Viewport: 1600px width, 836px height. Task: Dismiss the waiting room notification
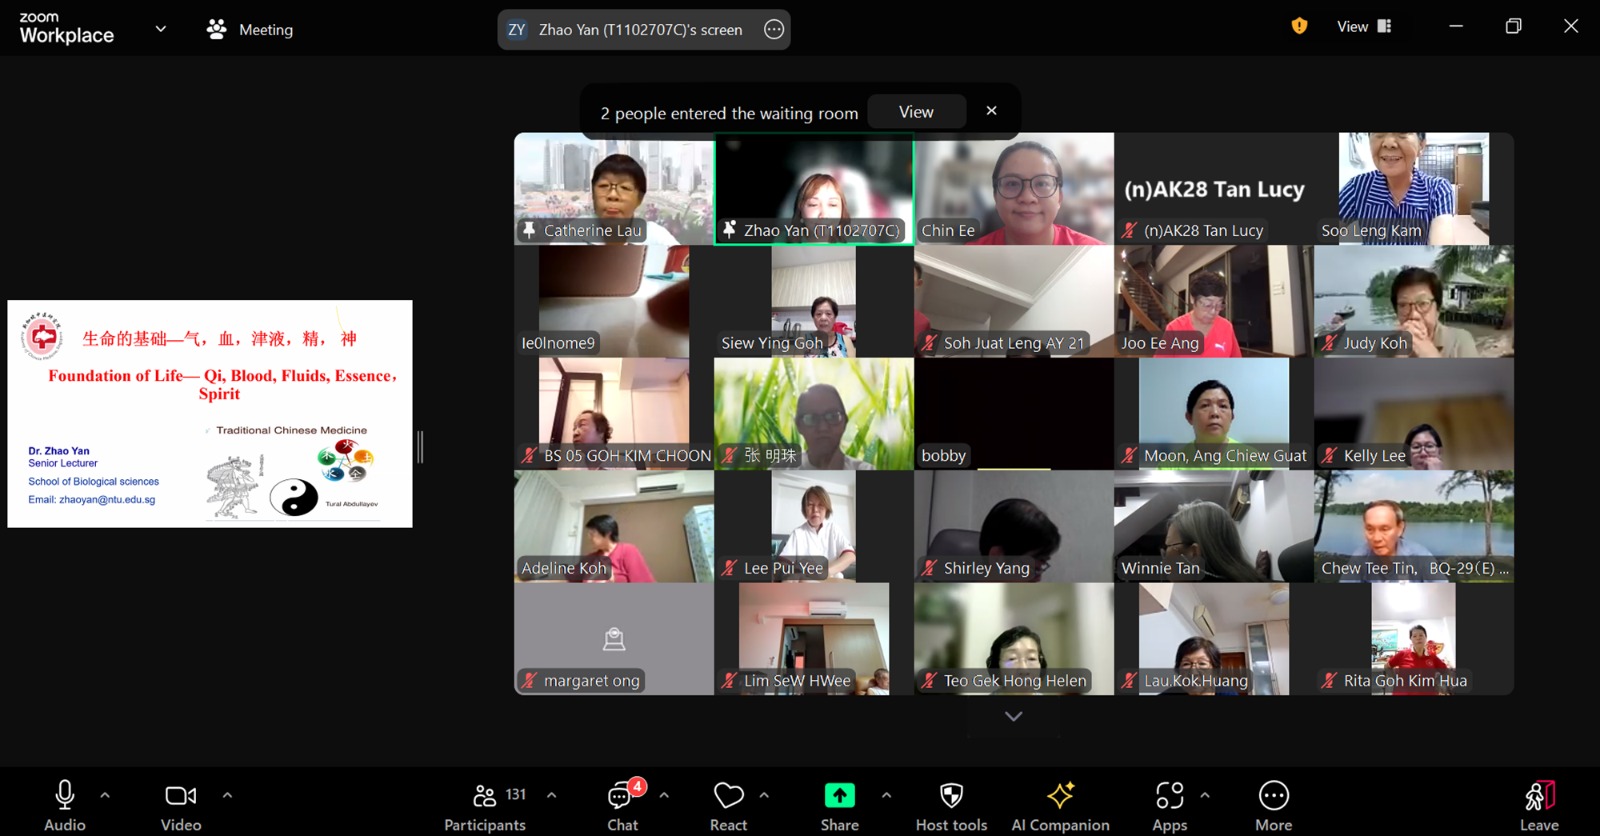pyautogui.click(x=991, y=111)
